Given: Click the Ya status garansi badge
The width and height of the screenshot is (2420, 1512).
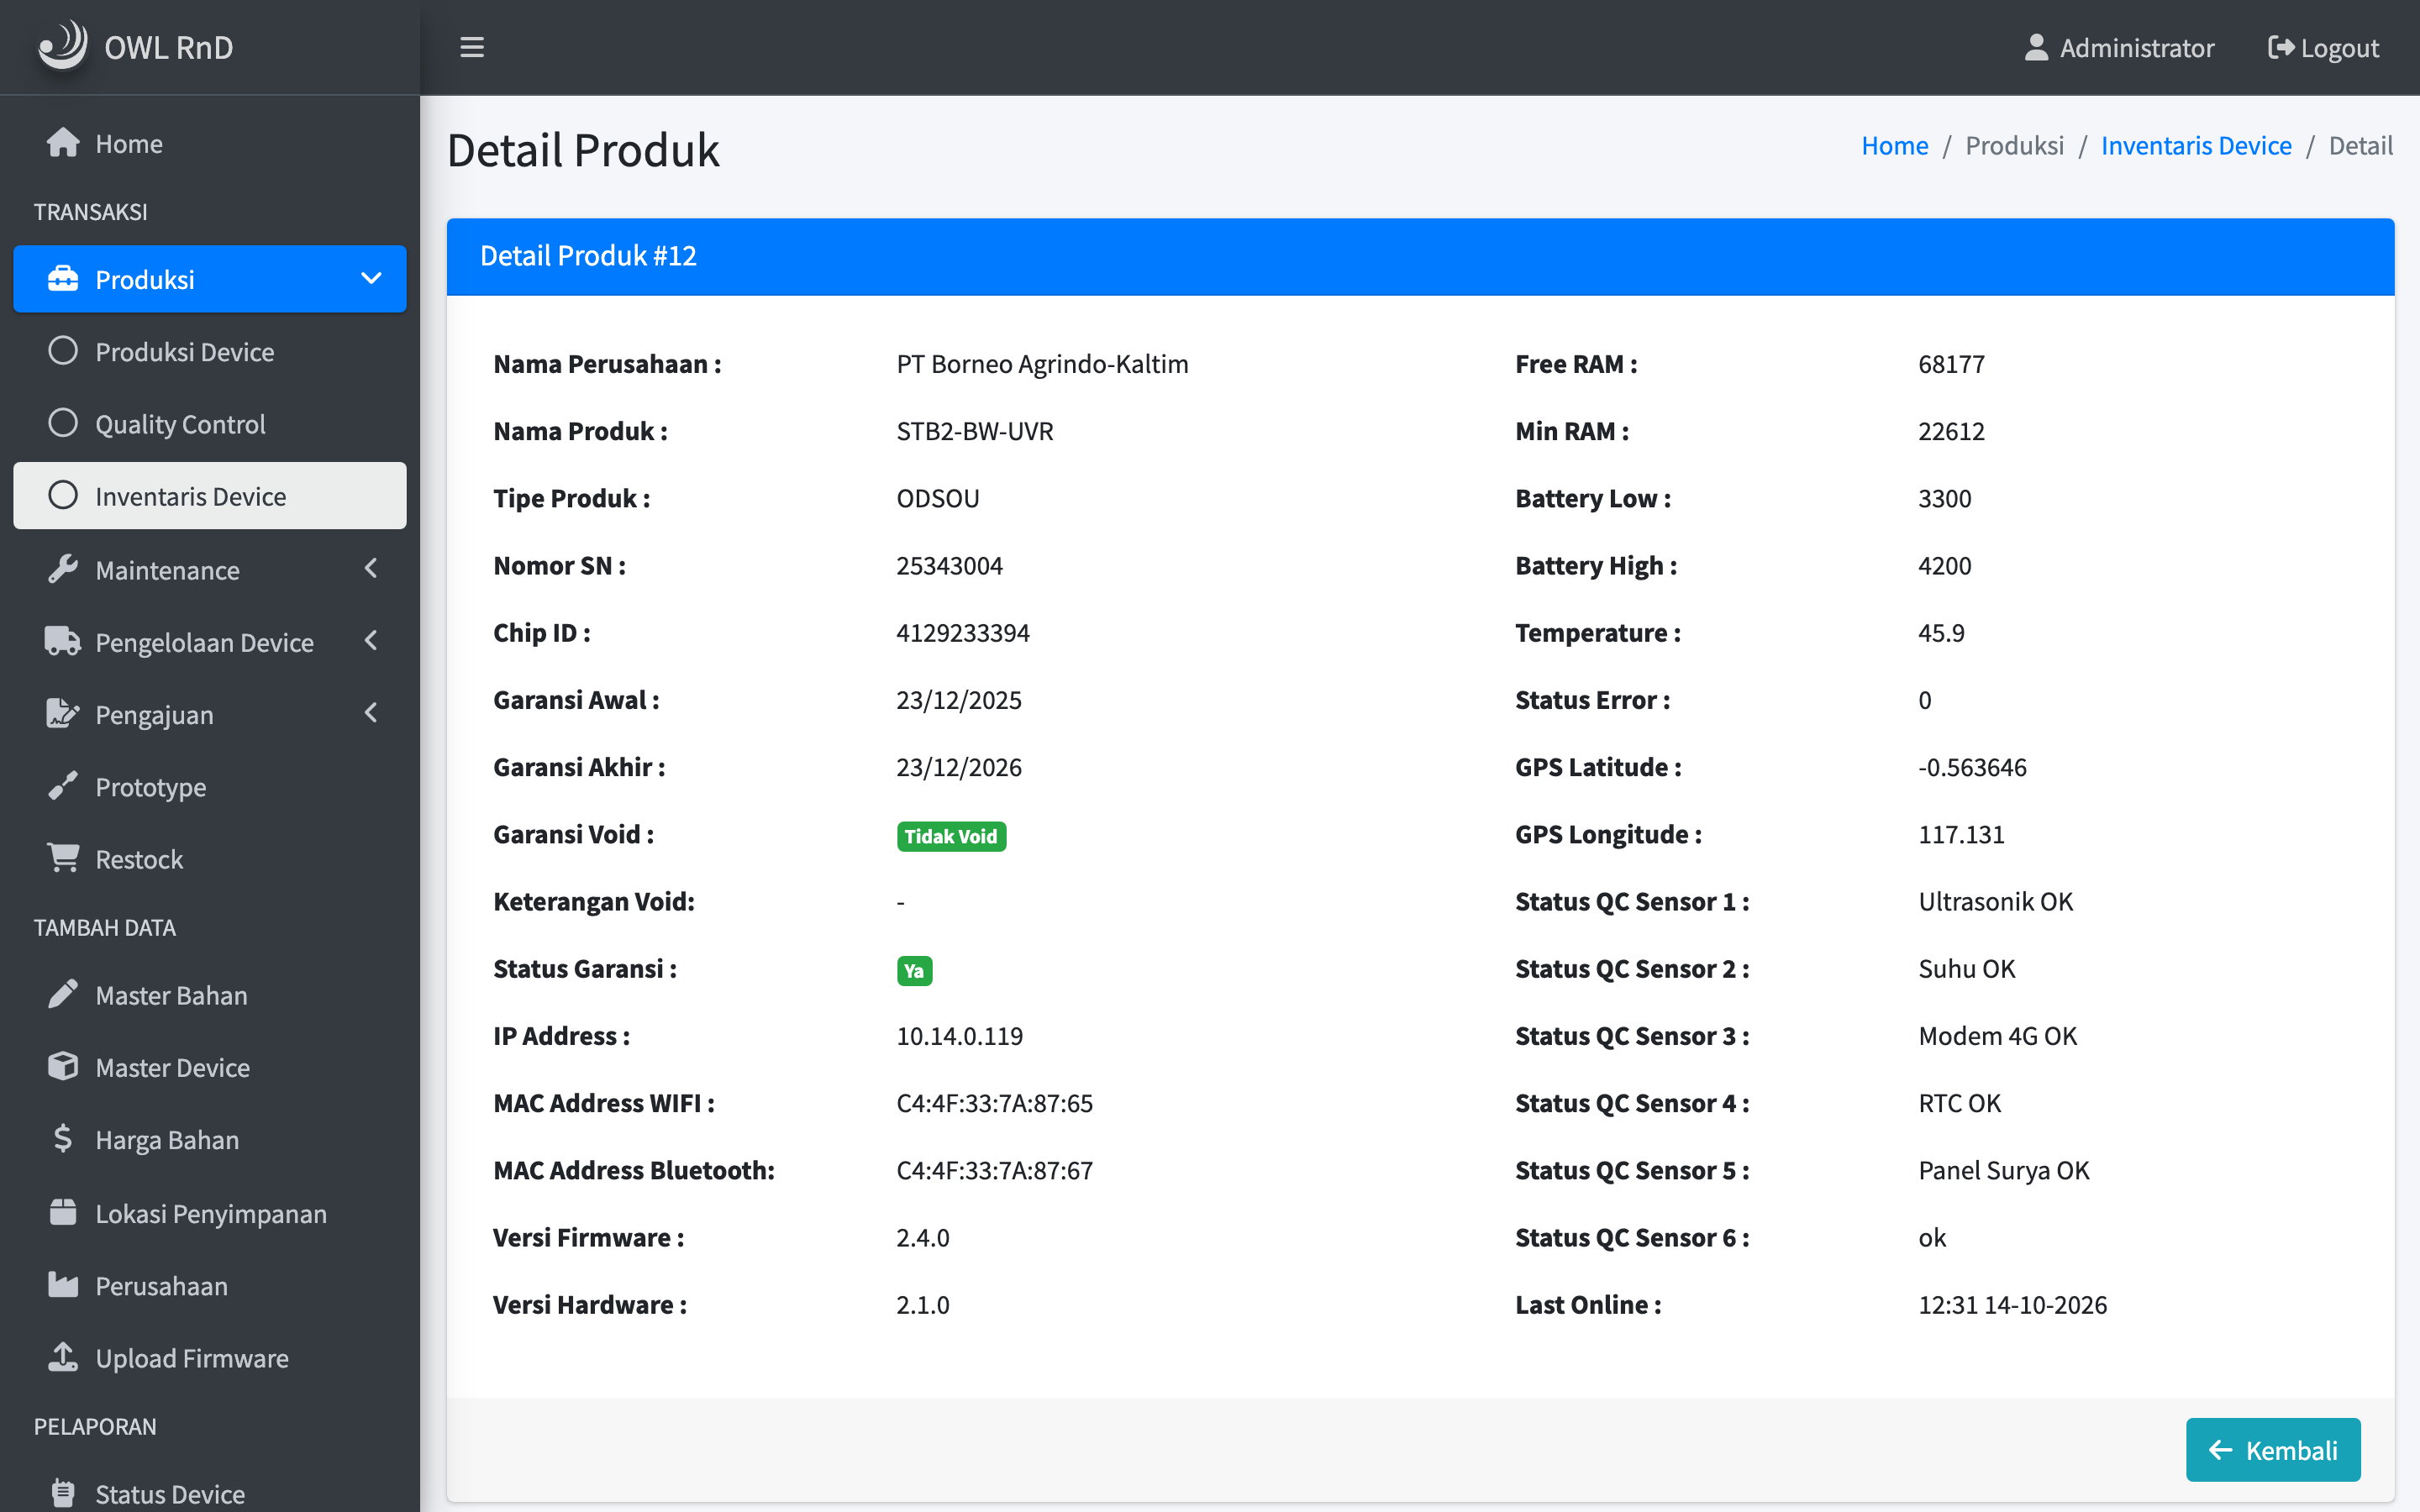Looking at the screenshot, I should point(914,970).
